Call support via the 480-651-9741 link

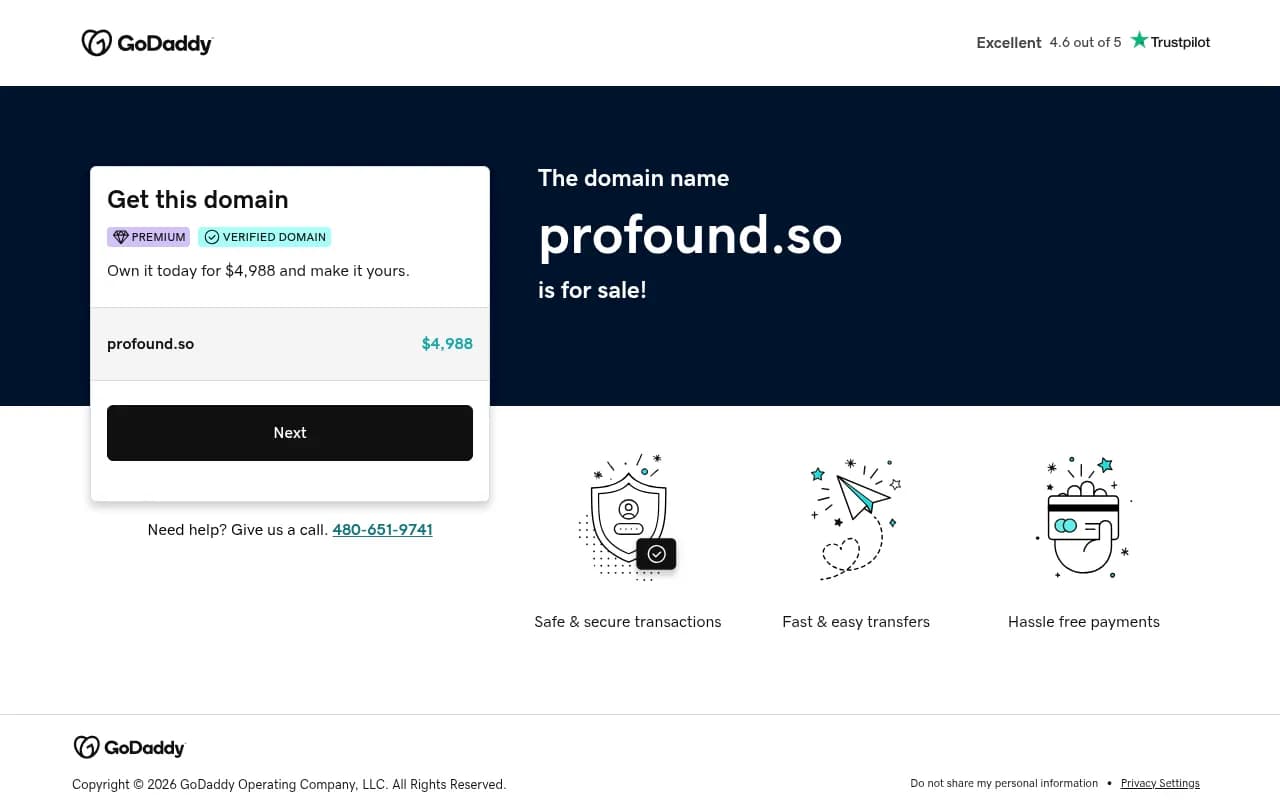pos(382,529)
